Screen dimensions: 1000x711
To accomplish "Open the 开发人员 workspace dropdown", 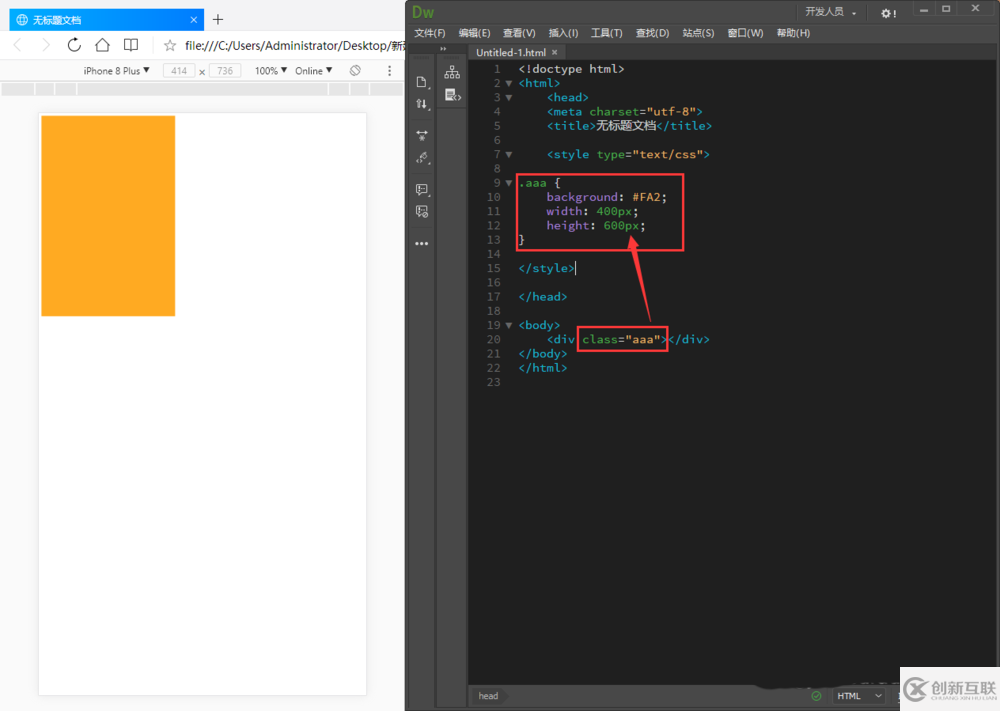I will (x=831, y=12).
